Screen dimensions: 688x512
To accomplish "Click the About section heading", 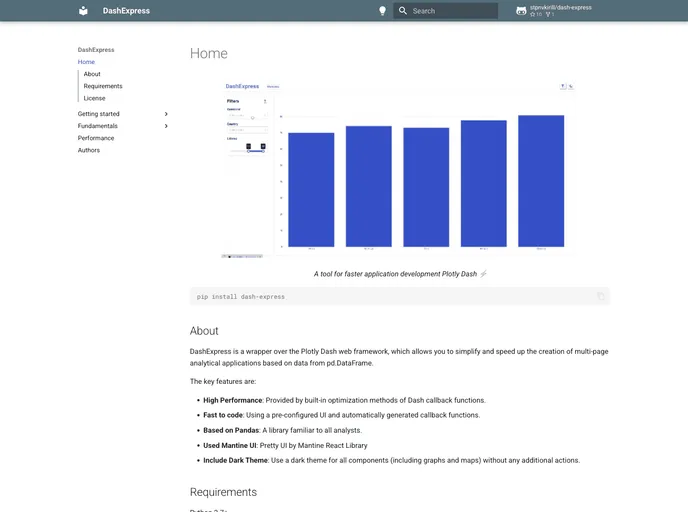I will click(204, 330).
